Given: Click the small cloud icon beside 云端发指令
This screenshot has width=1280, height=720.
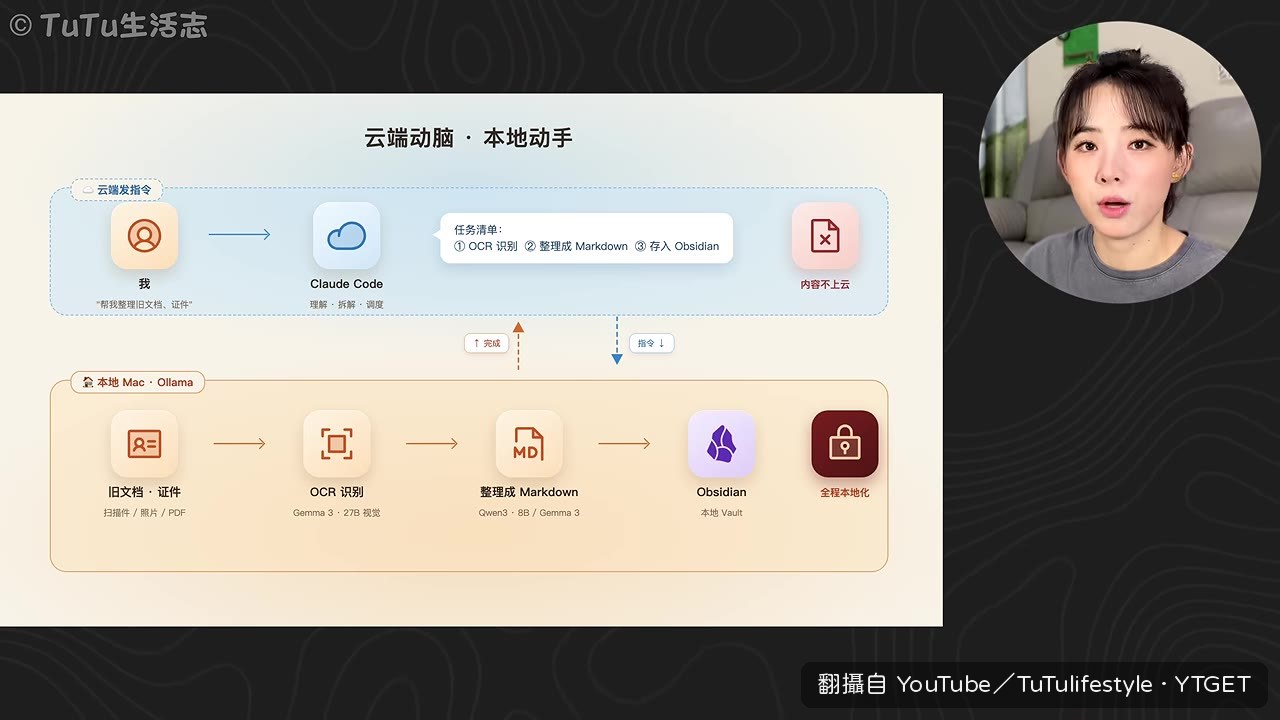Looking at the screenshot, I should 87,189.
